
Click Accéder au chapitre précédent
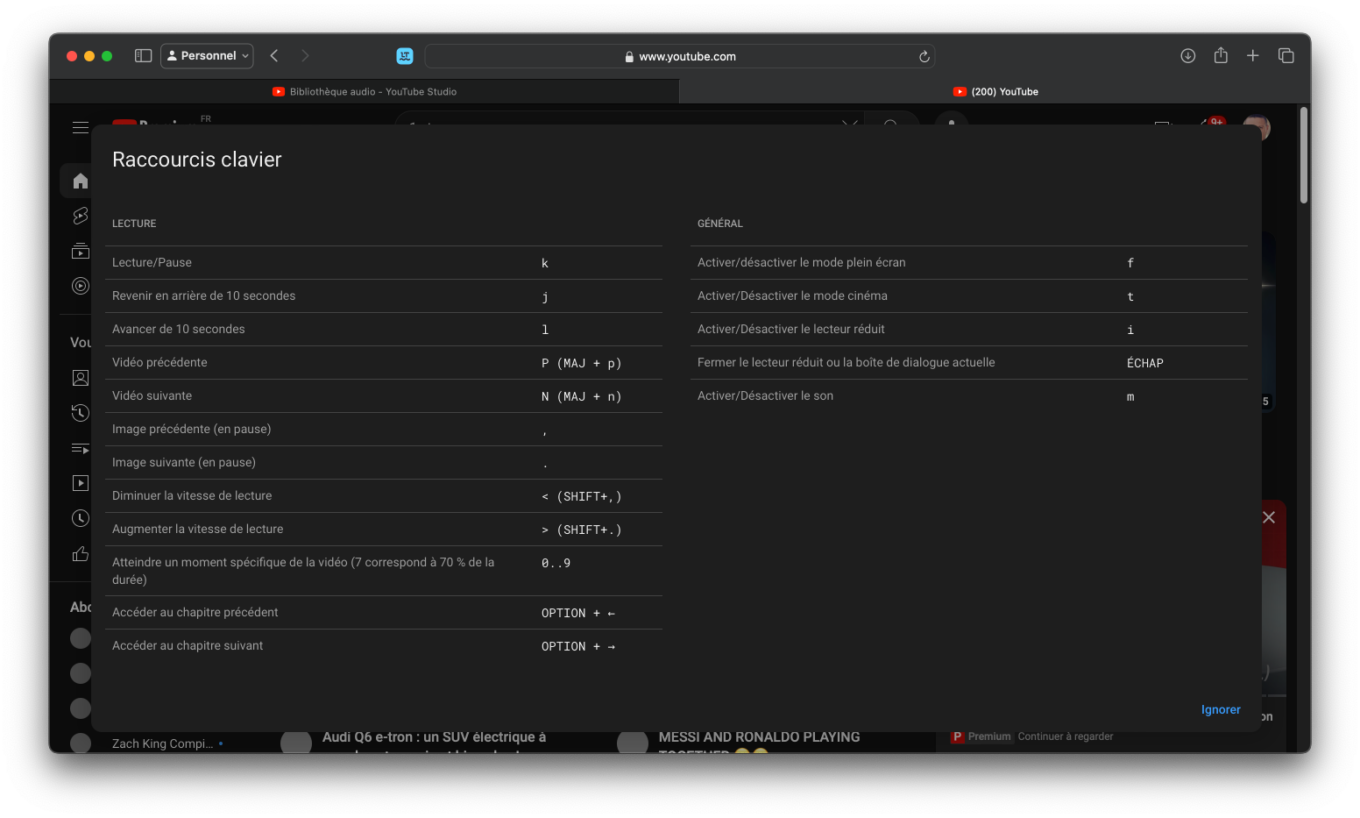point(384,613)
